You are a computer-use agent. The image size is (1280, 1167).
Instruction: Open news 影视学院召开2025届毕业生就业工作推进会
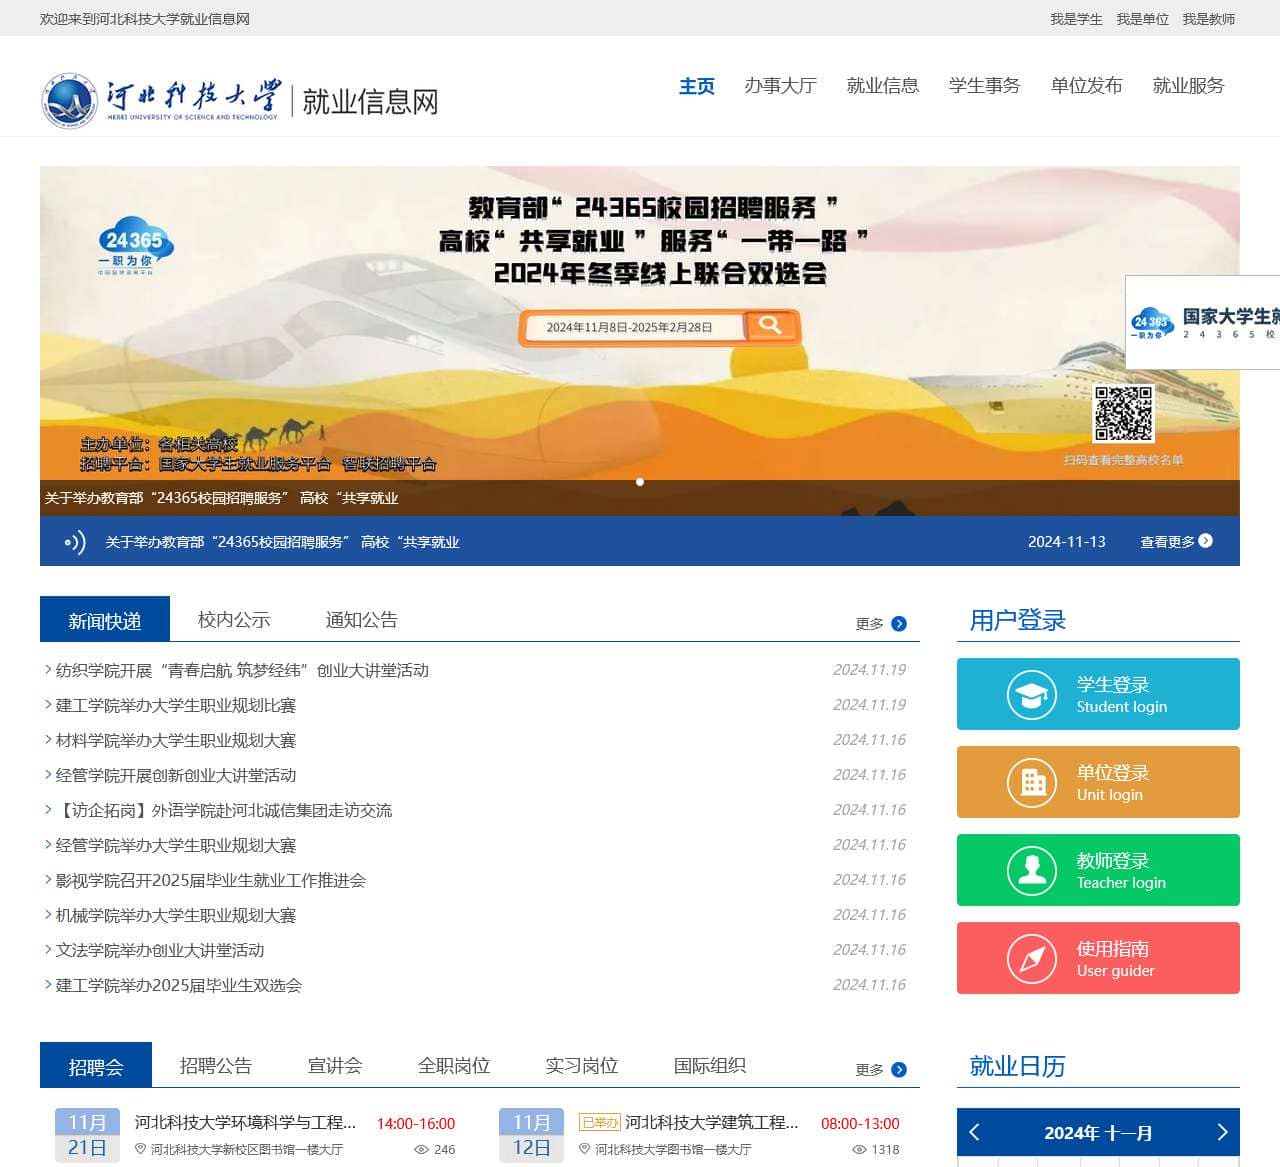pyautogui.click(x=211, y=881)
